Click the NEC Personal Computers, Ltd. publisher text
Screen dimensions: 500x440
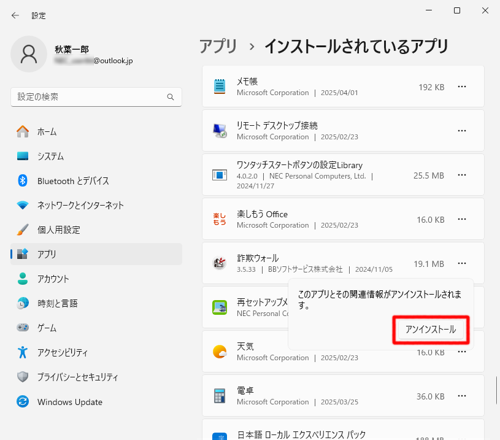point(317,176)
